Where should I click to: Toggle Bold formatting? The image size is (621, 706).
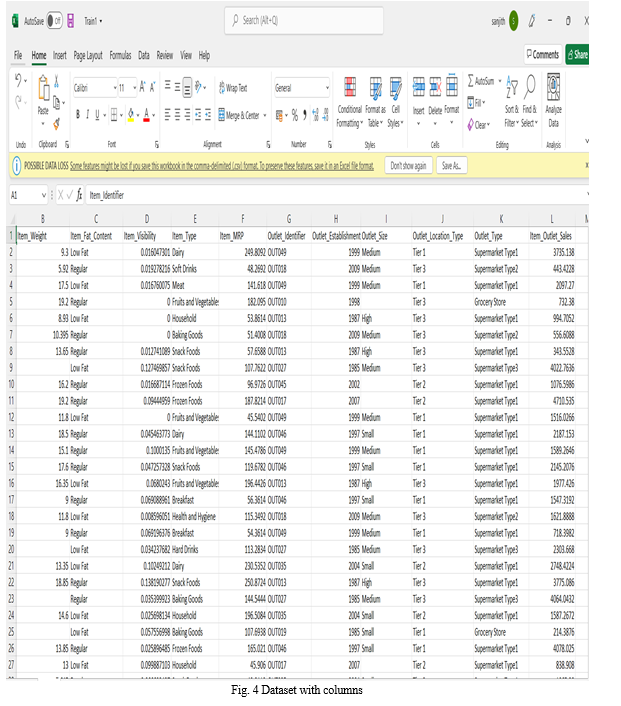point(78,115)
